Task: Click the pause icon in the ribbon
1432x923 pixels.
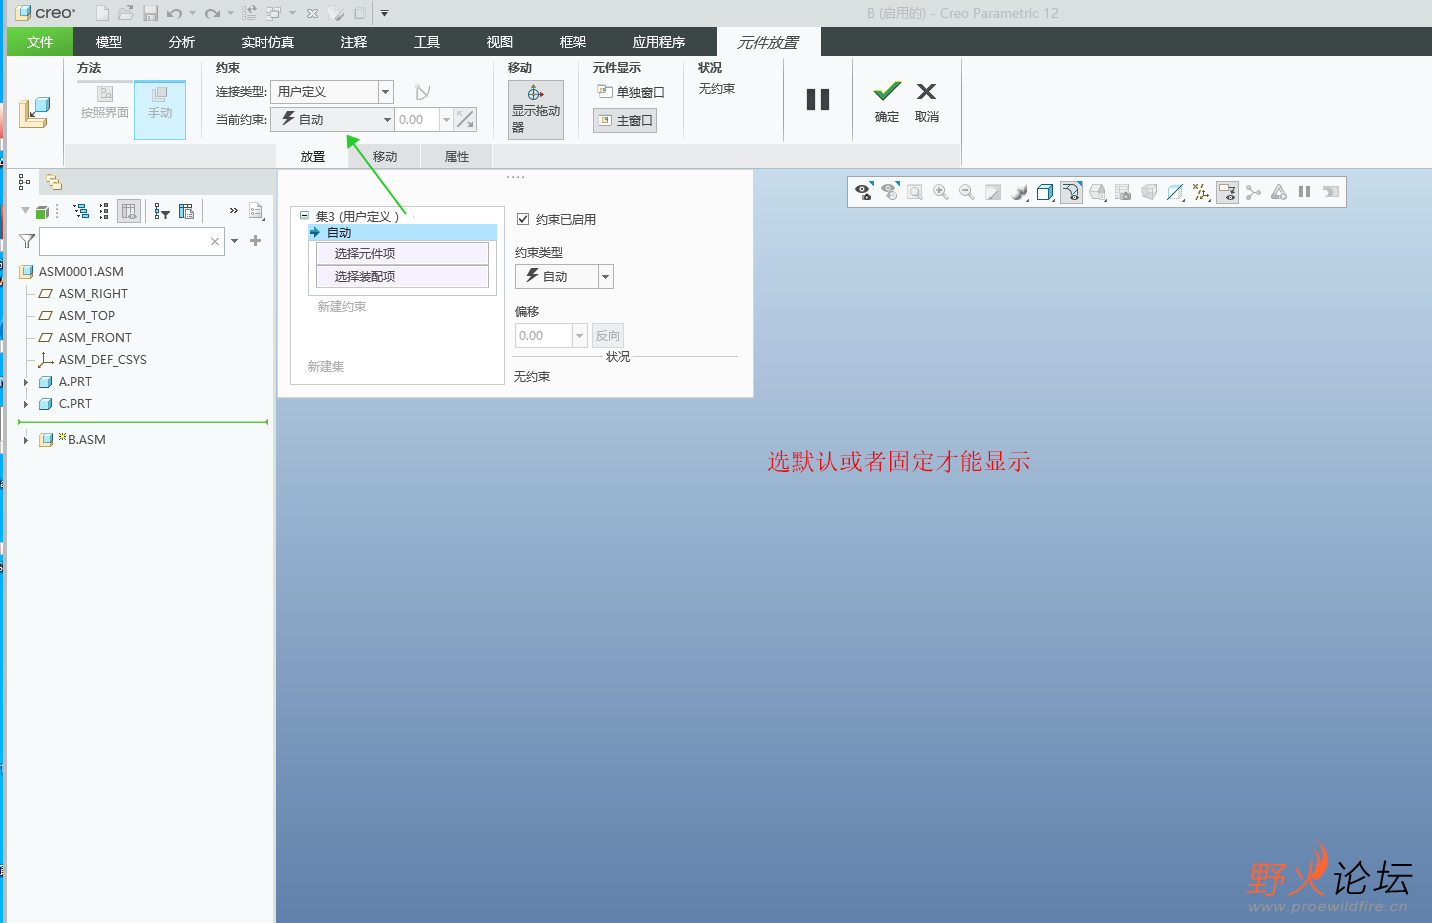Action: coord(818,98)
